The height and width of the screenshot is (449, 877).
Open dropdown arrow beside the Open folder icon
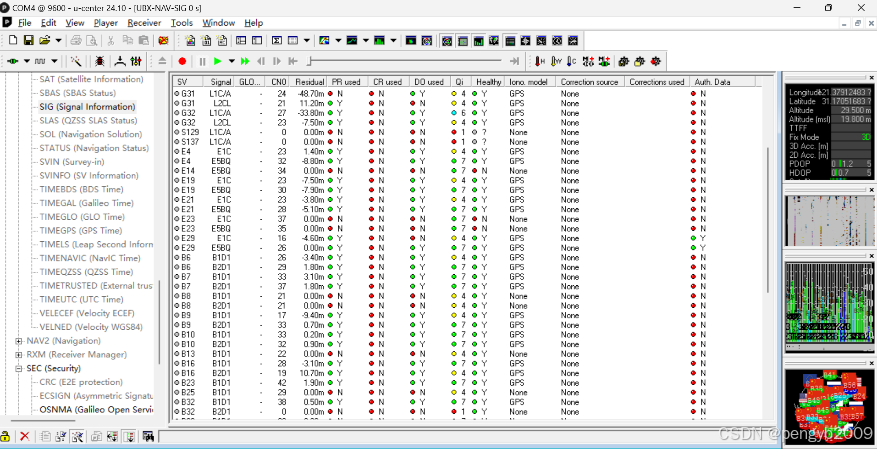tap(58, 40)
